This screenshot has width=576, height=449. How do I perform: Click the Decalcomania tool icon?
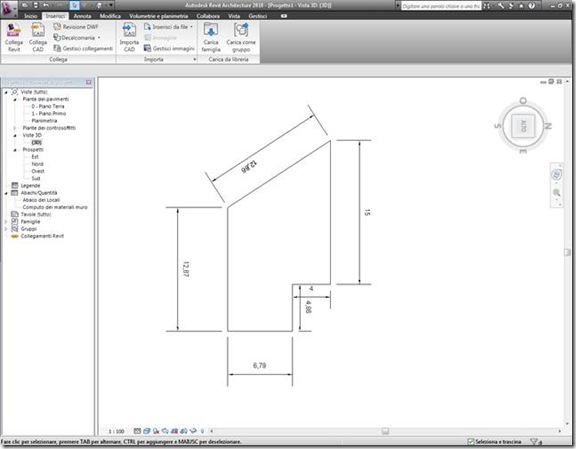point(57,37)
